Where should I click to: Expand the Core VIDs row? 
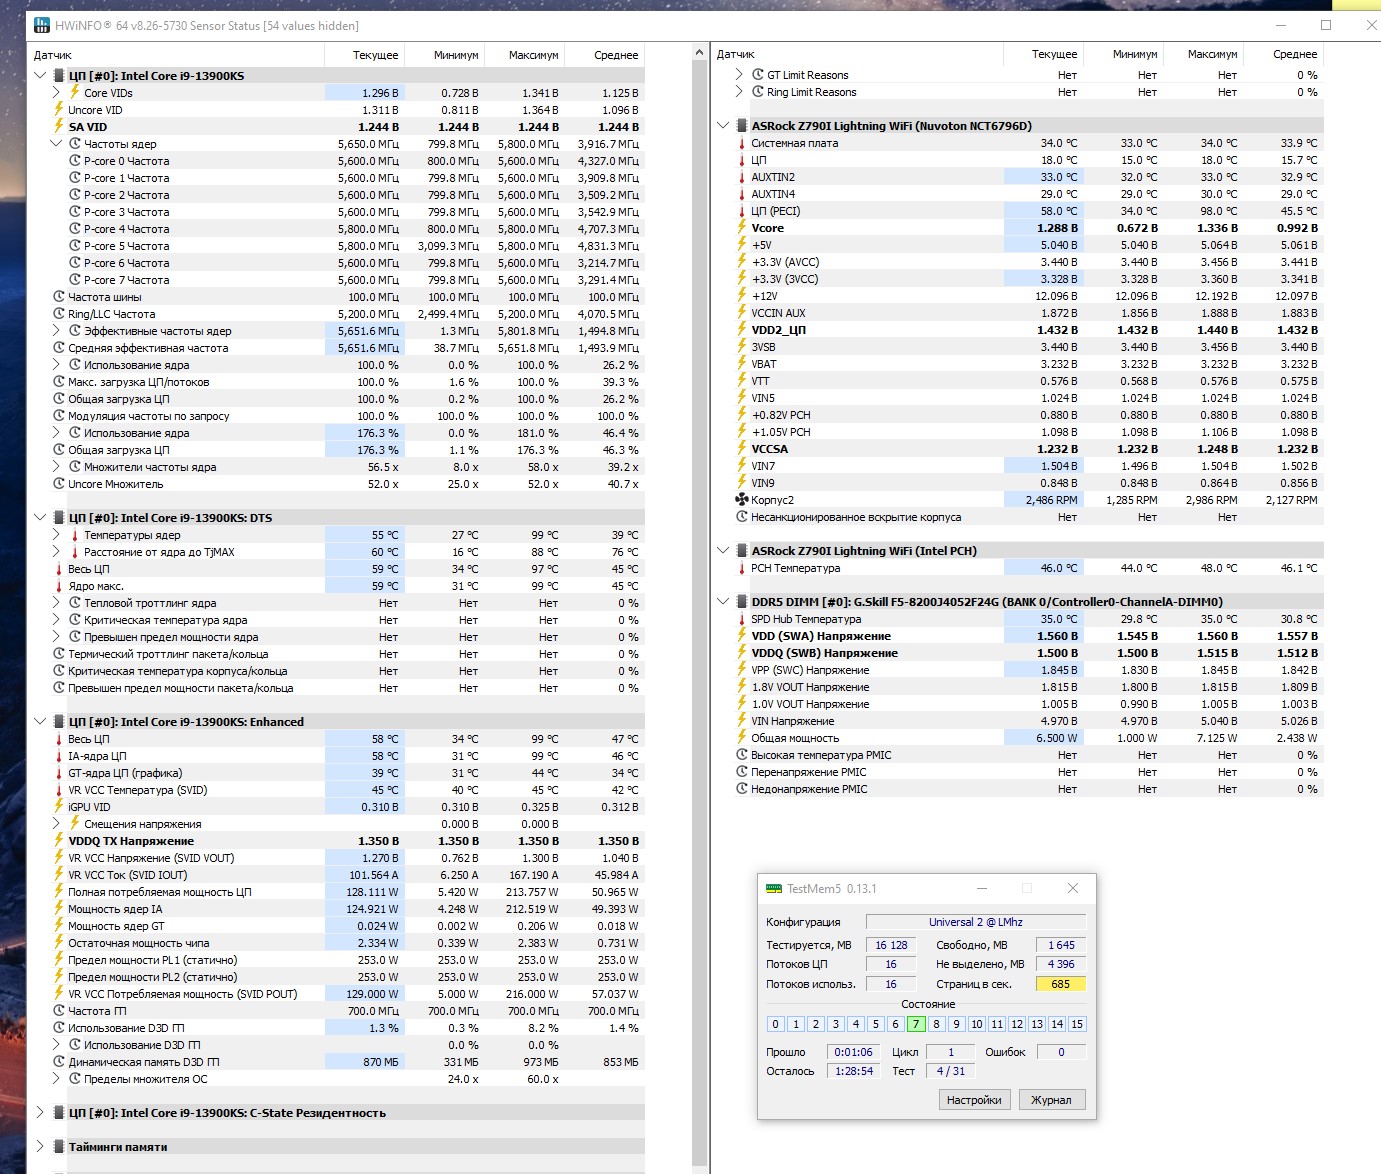(x=57, y=93)
